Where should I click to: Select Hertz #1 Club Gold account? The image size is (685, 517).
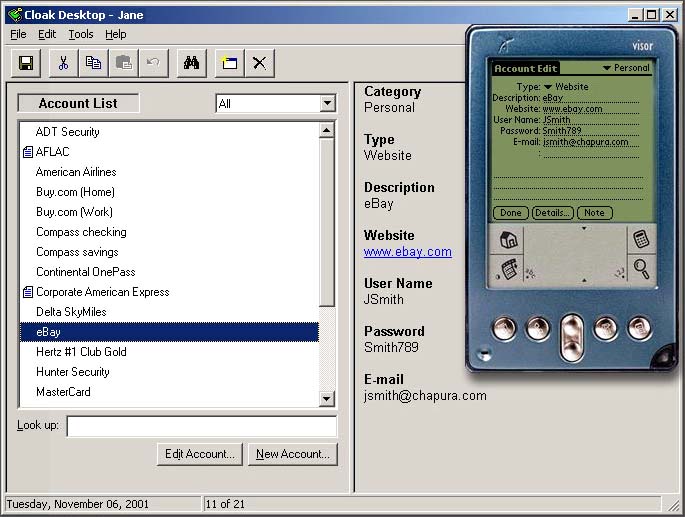click(170, 352)
